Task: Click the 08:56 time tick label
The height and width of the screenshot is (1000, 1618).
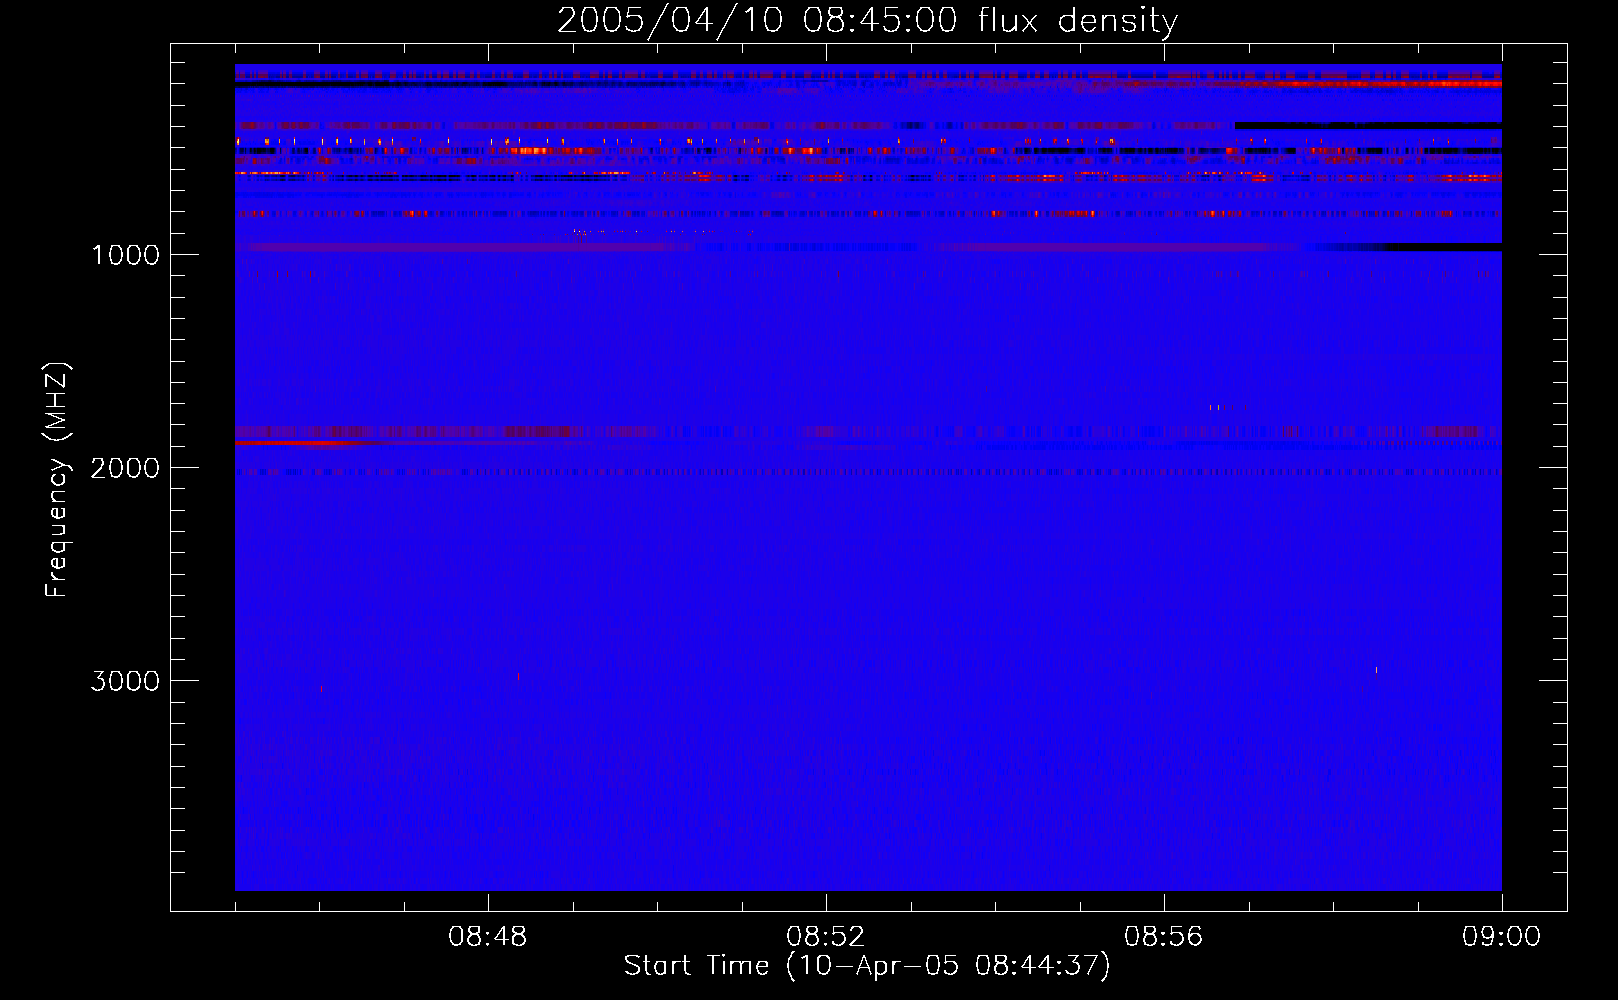Action: tap(1164, 937)
